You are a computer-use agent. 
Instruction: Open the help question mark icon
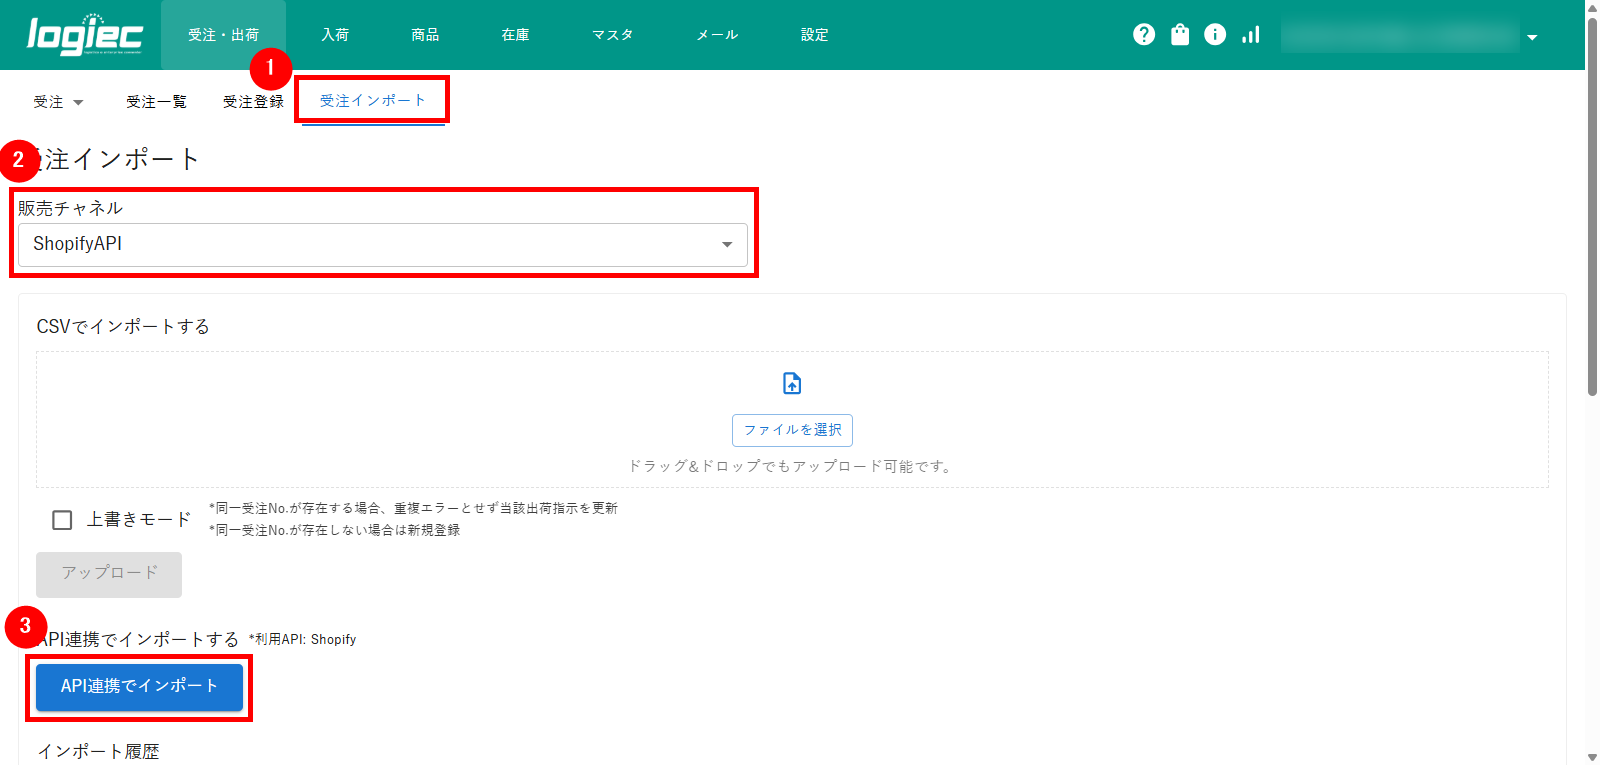pyautogui.click(x=1144, y=35)
